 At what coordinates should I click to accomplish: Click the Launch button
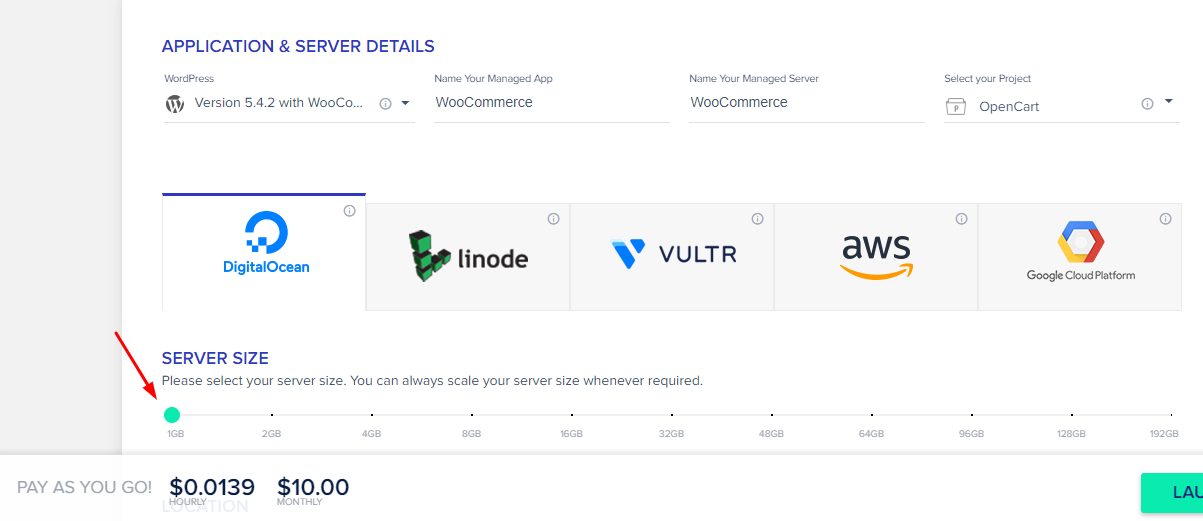coord(1175,492)
